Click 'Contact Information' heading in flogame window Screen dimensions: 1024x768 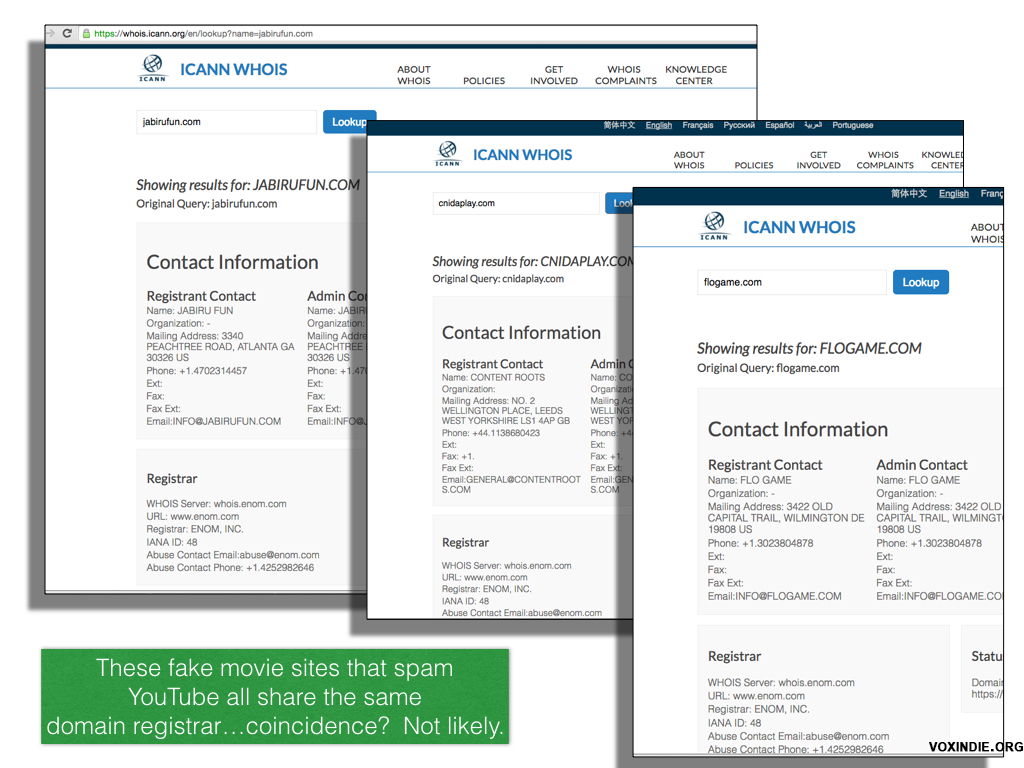click(x=798, y=429)
